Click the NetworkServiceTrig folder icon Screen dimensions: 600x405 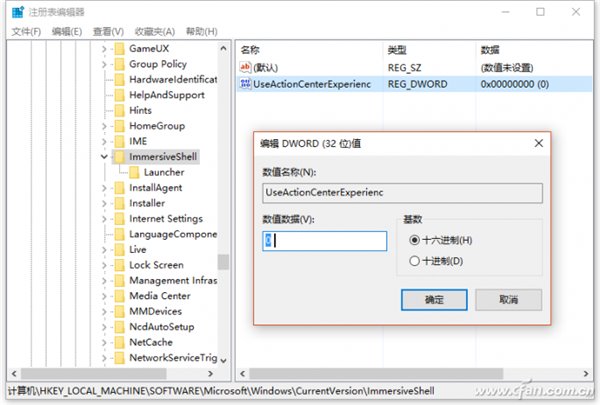point(120,358)
